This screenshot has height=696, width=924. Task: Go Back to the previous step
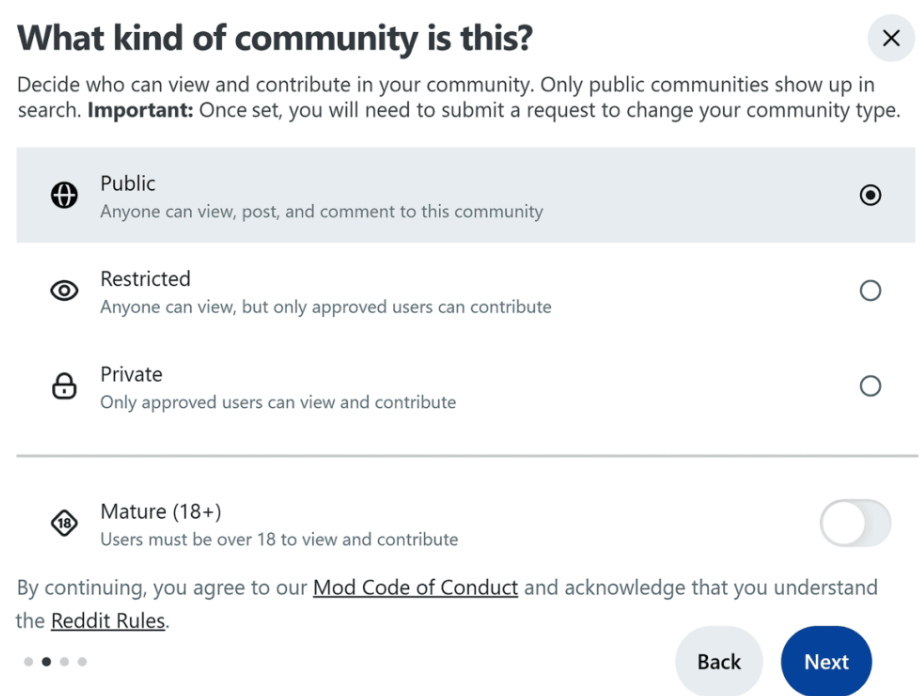point(718,662)
